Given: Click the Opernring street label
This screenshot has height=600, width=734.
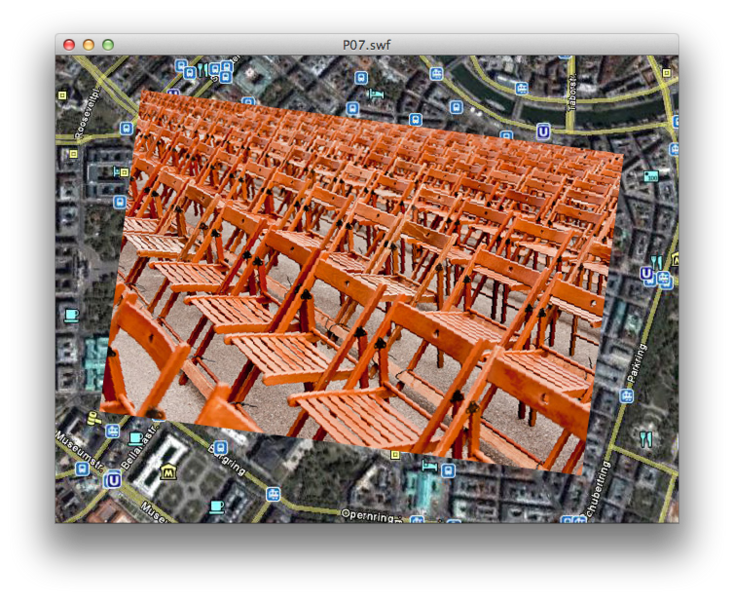Looking at the screenshot, I should pyautogui.click(x=368, y=515).
